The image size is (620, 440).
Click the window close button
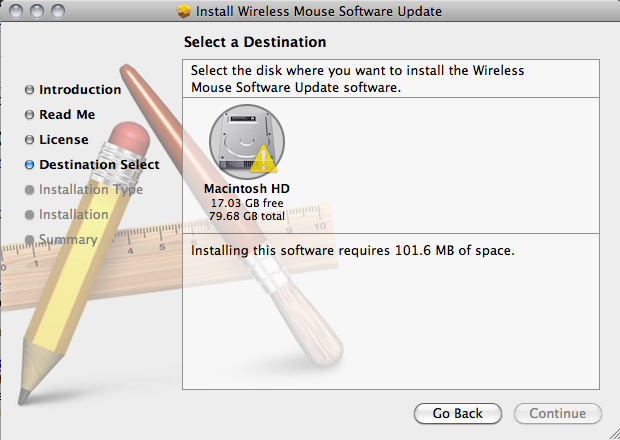16,11
